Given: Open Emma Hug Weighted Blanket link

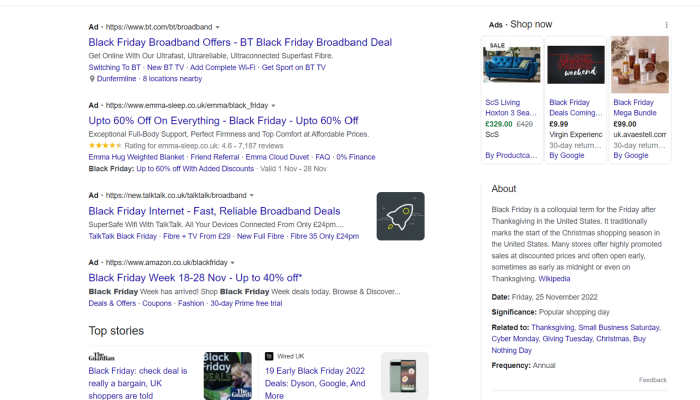Looking at the screenshot, I should click(136, 157).
